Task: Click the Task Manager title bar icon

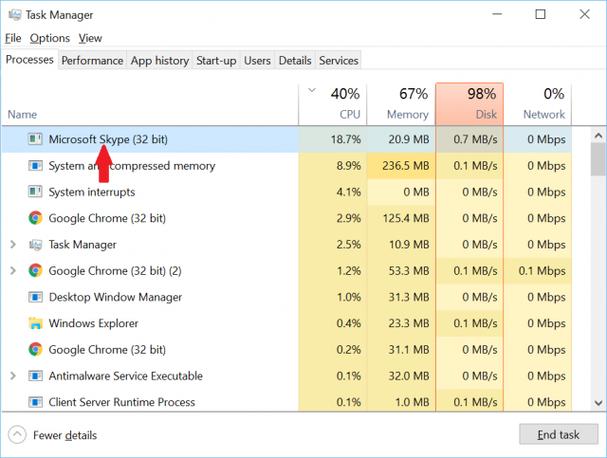Action: pyautogui.click(x=15, y=15)
